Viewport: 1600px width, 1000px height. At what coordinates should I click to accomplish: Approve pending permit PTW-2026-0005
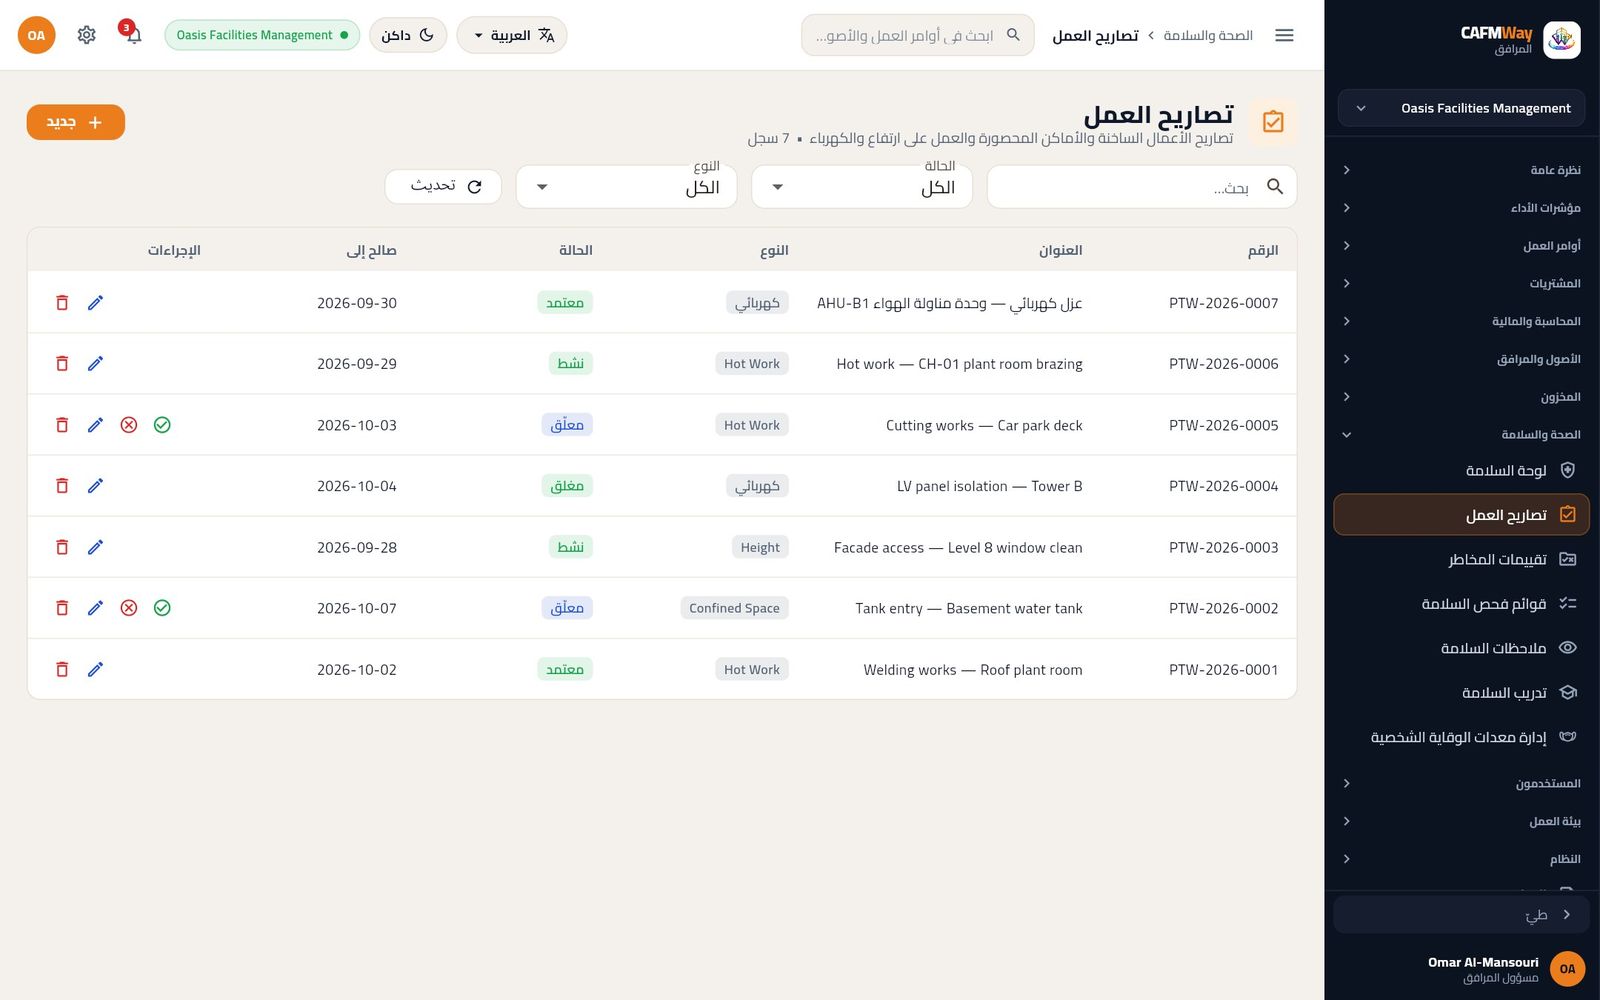(162, 425)
